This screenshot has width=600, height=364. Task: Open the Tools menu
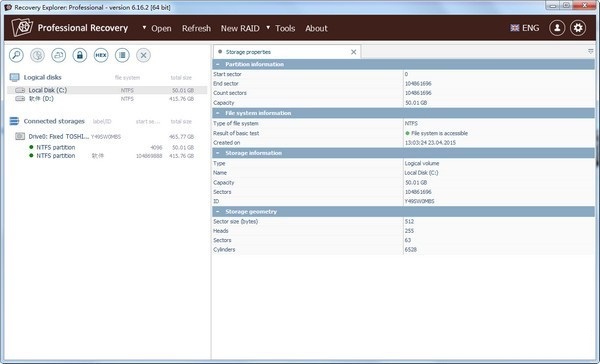(x=285, y=28)
